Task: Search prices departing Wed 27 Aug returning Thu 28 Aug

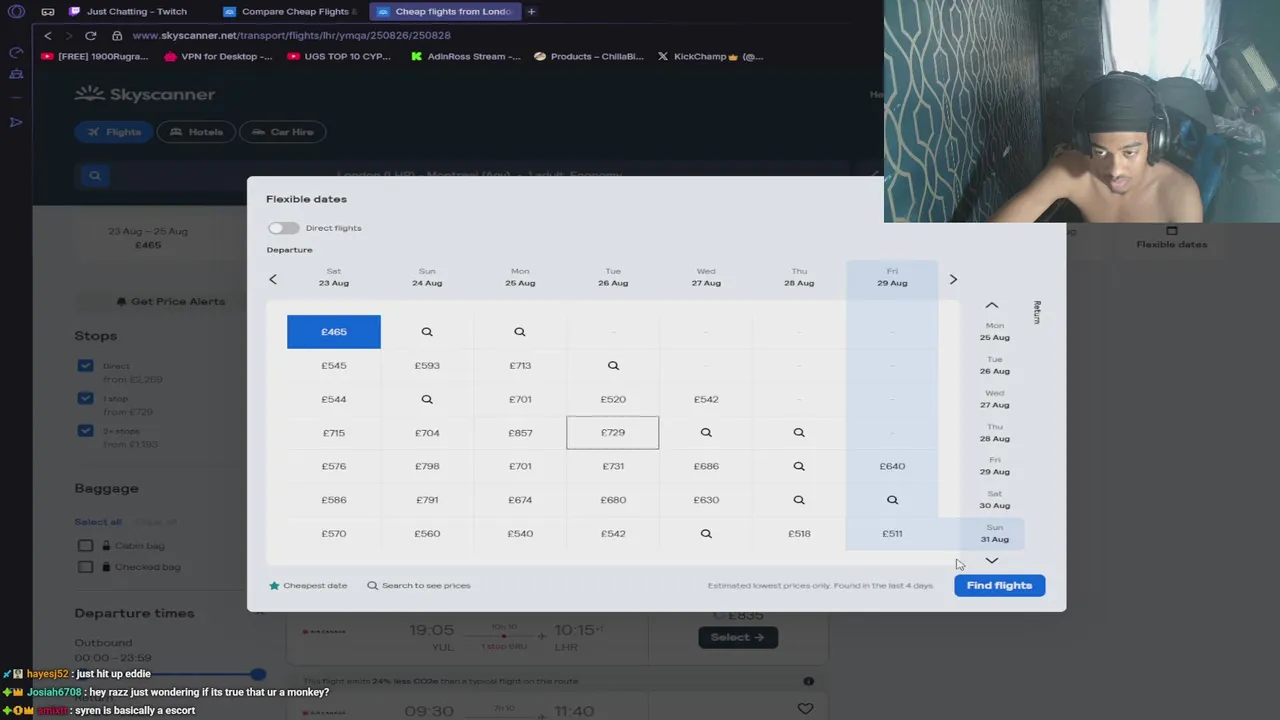Action: click(x=706, y=433)
